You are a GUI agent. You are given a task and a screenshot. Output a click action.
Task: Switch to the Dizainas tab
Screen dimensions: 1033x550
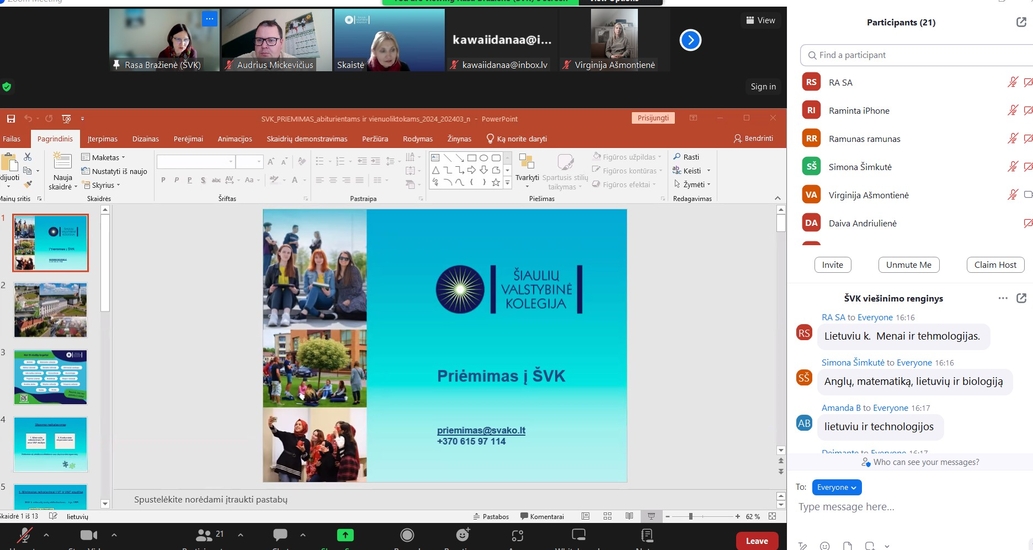[145, 139]
